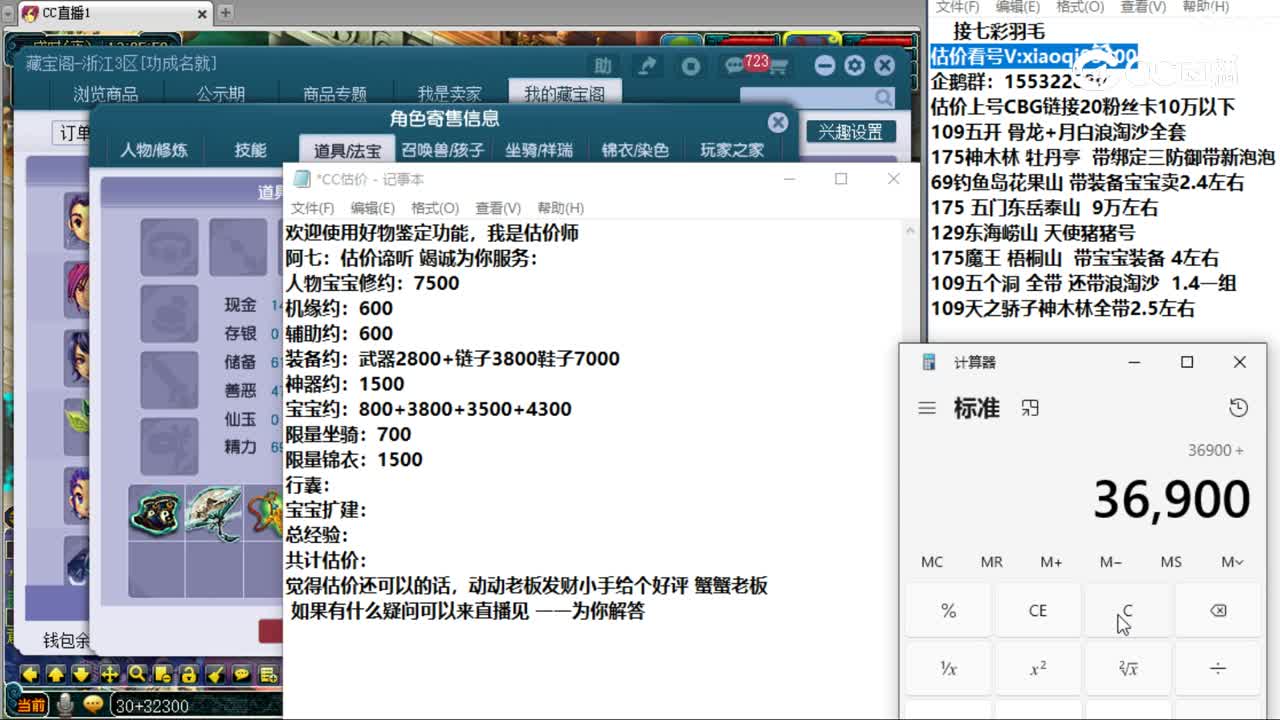Click calculator MS memory store
This screenshot has height=720, width=1280.
[1171, 562]
